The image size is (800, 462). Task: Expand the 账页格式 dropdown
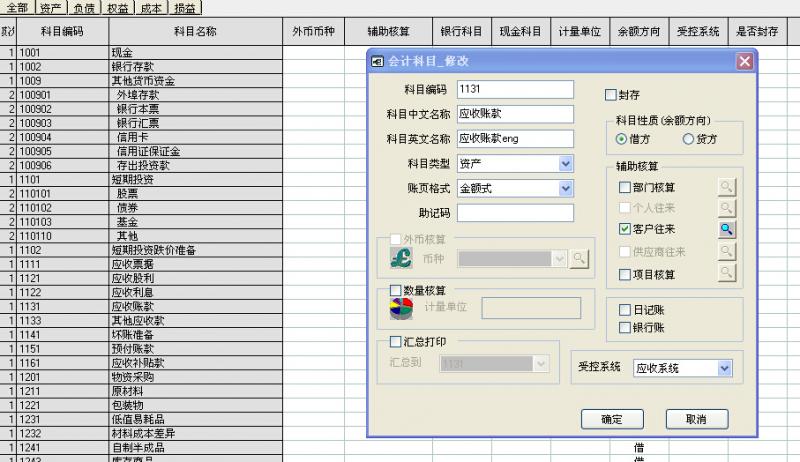coord(565,188)
